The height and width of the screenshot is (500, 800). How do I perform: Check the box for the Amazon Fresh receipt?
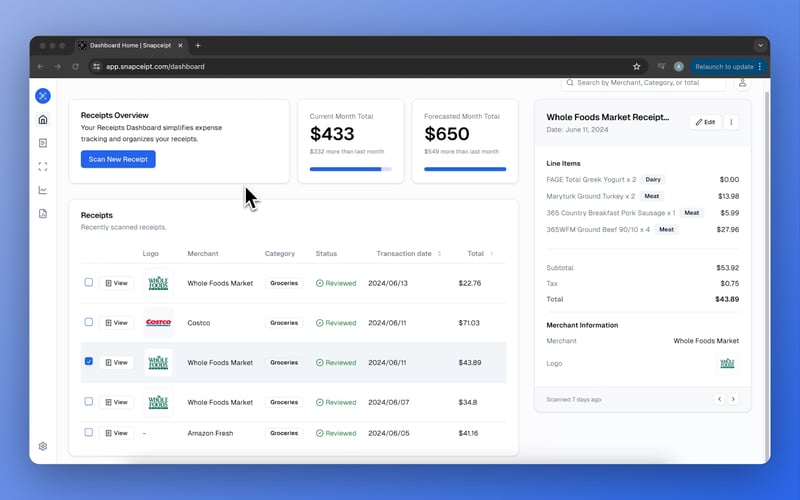point(89,432)
